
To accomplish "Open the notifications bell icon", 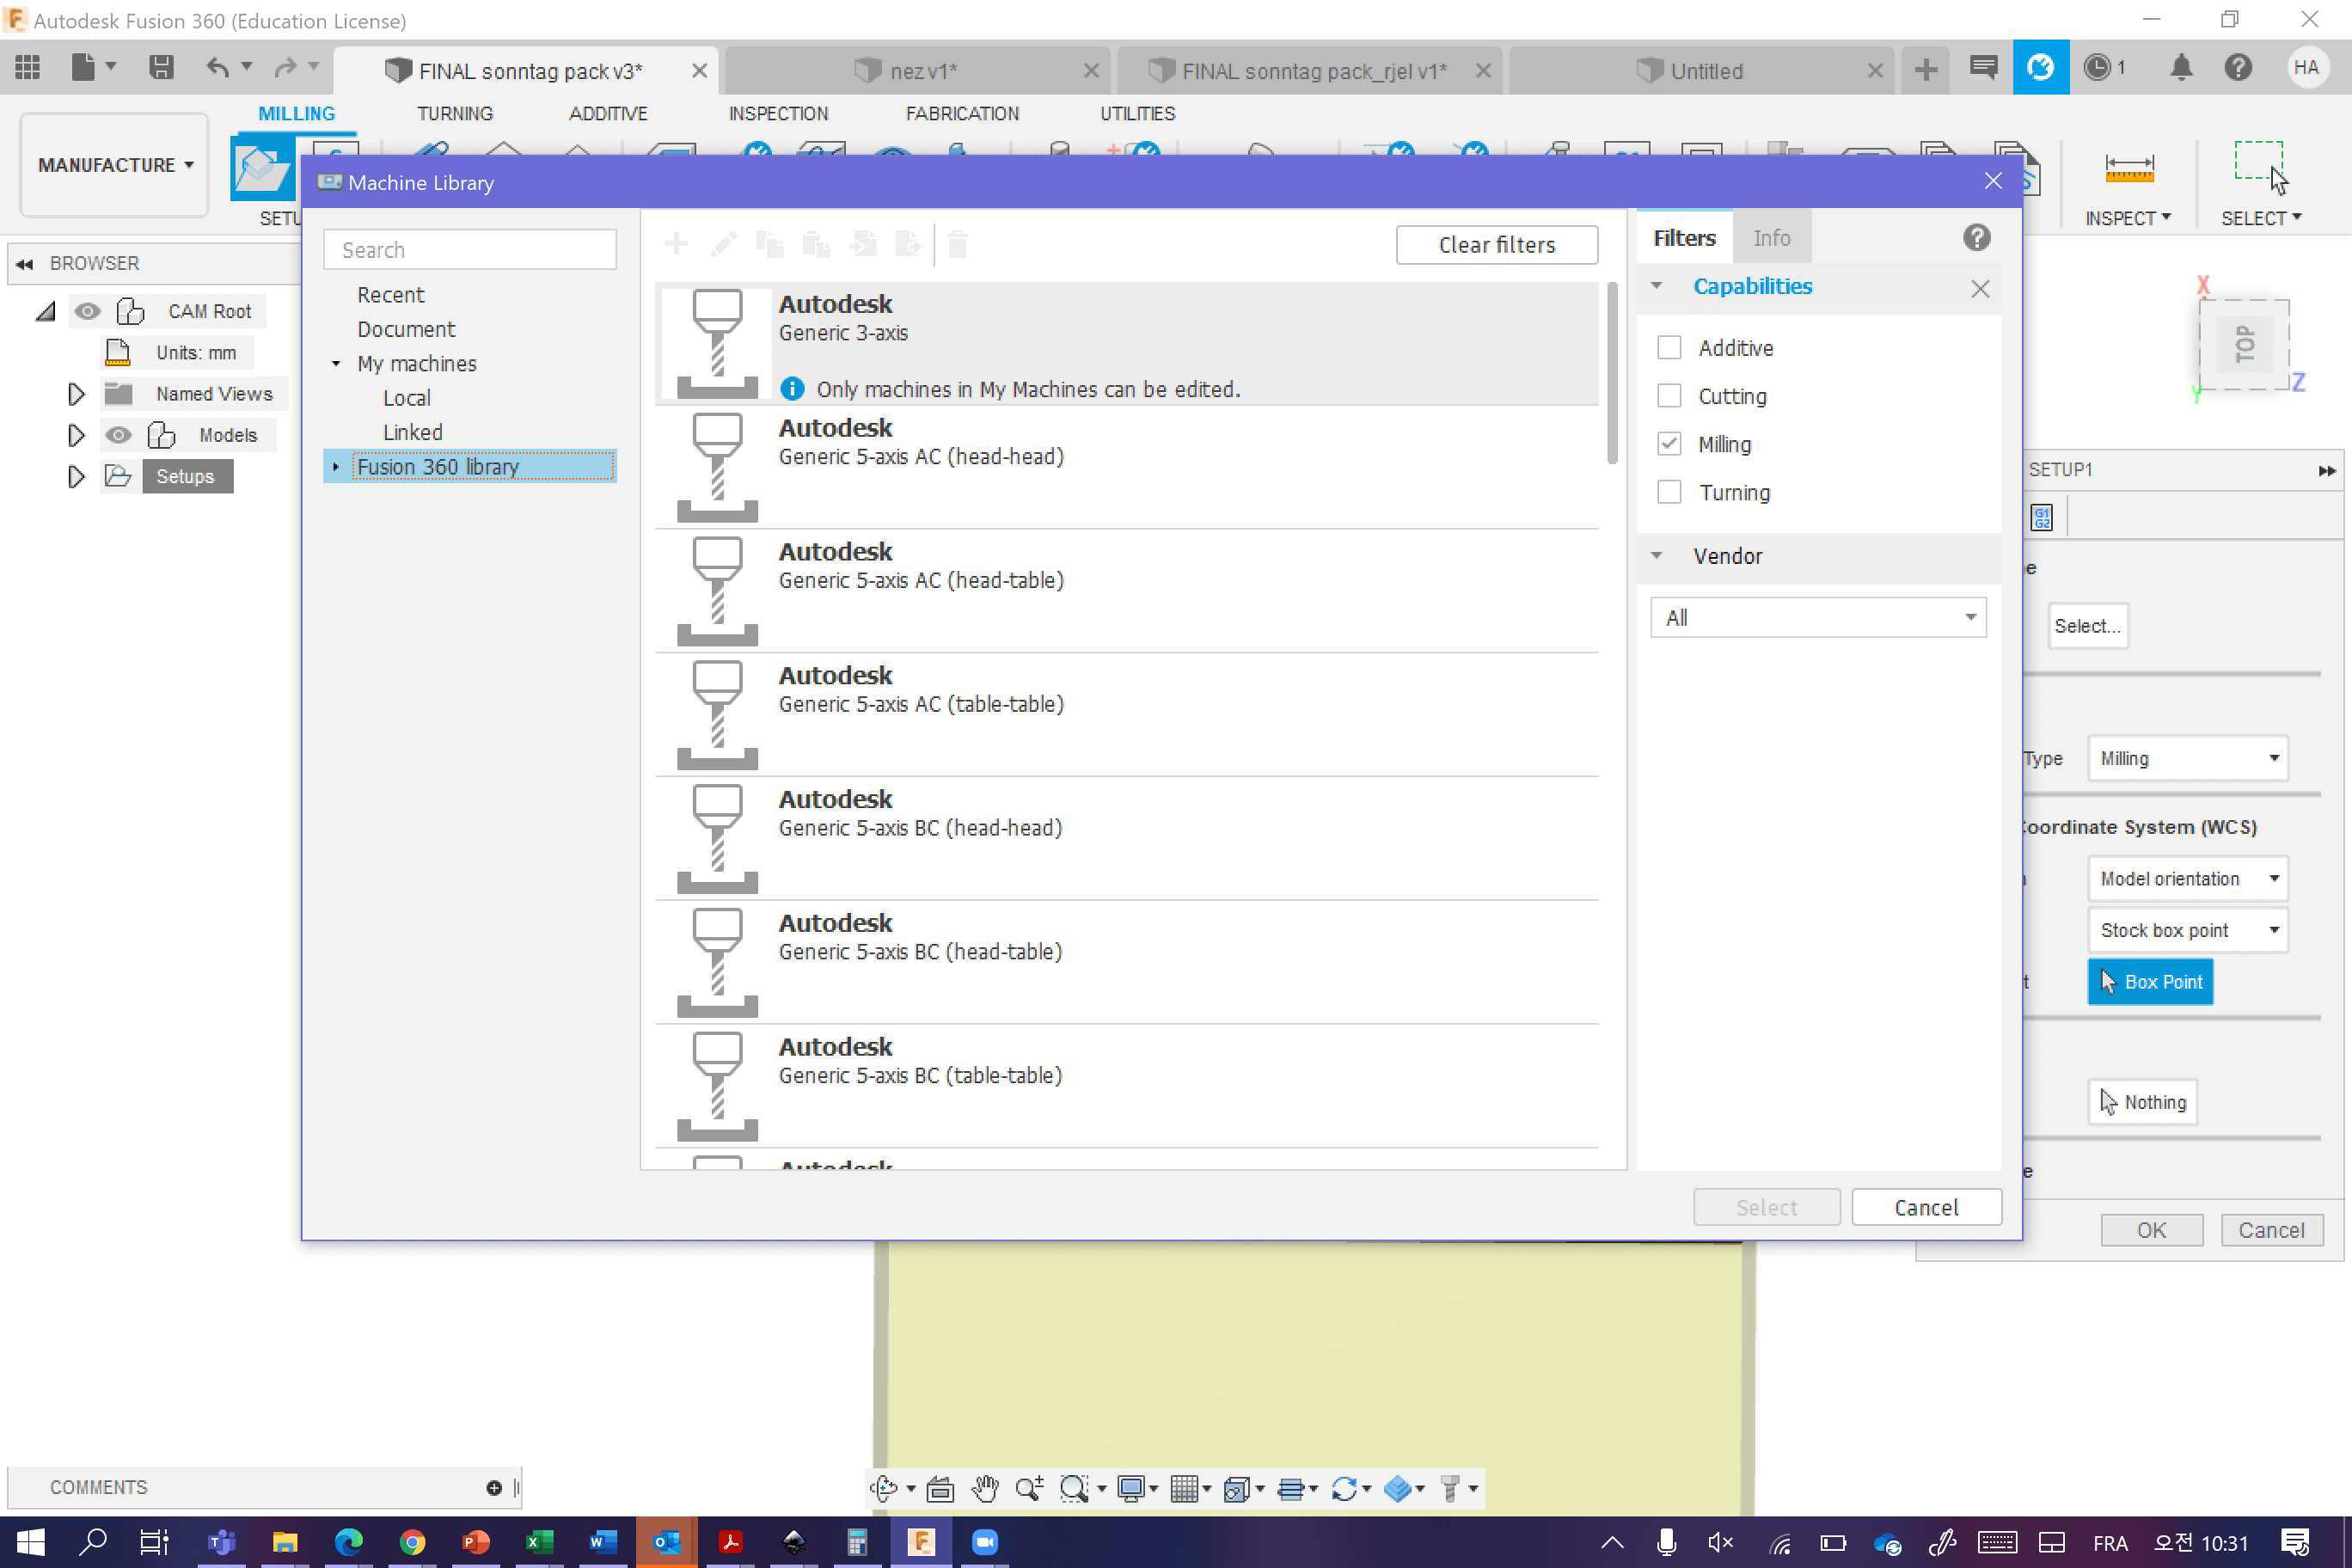I will 2181,69.
